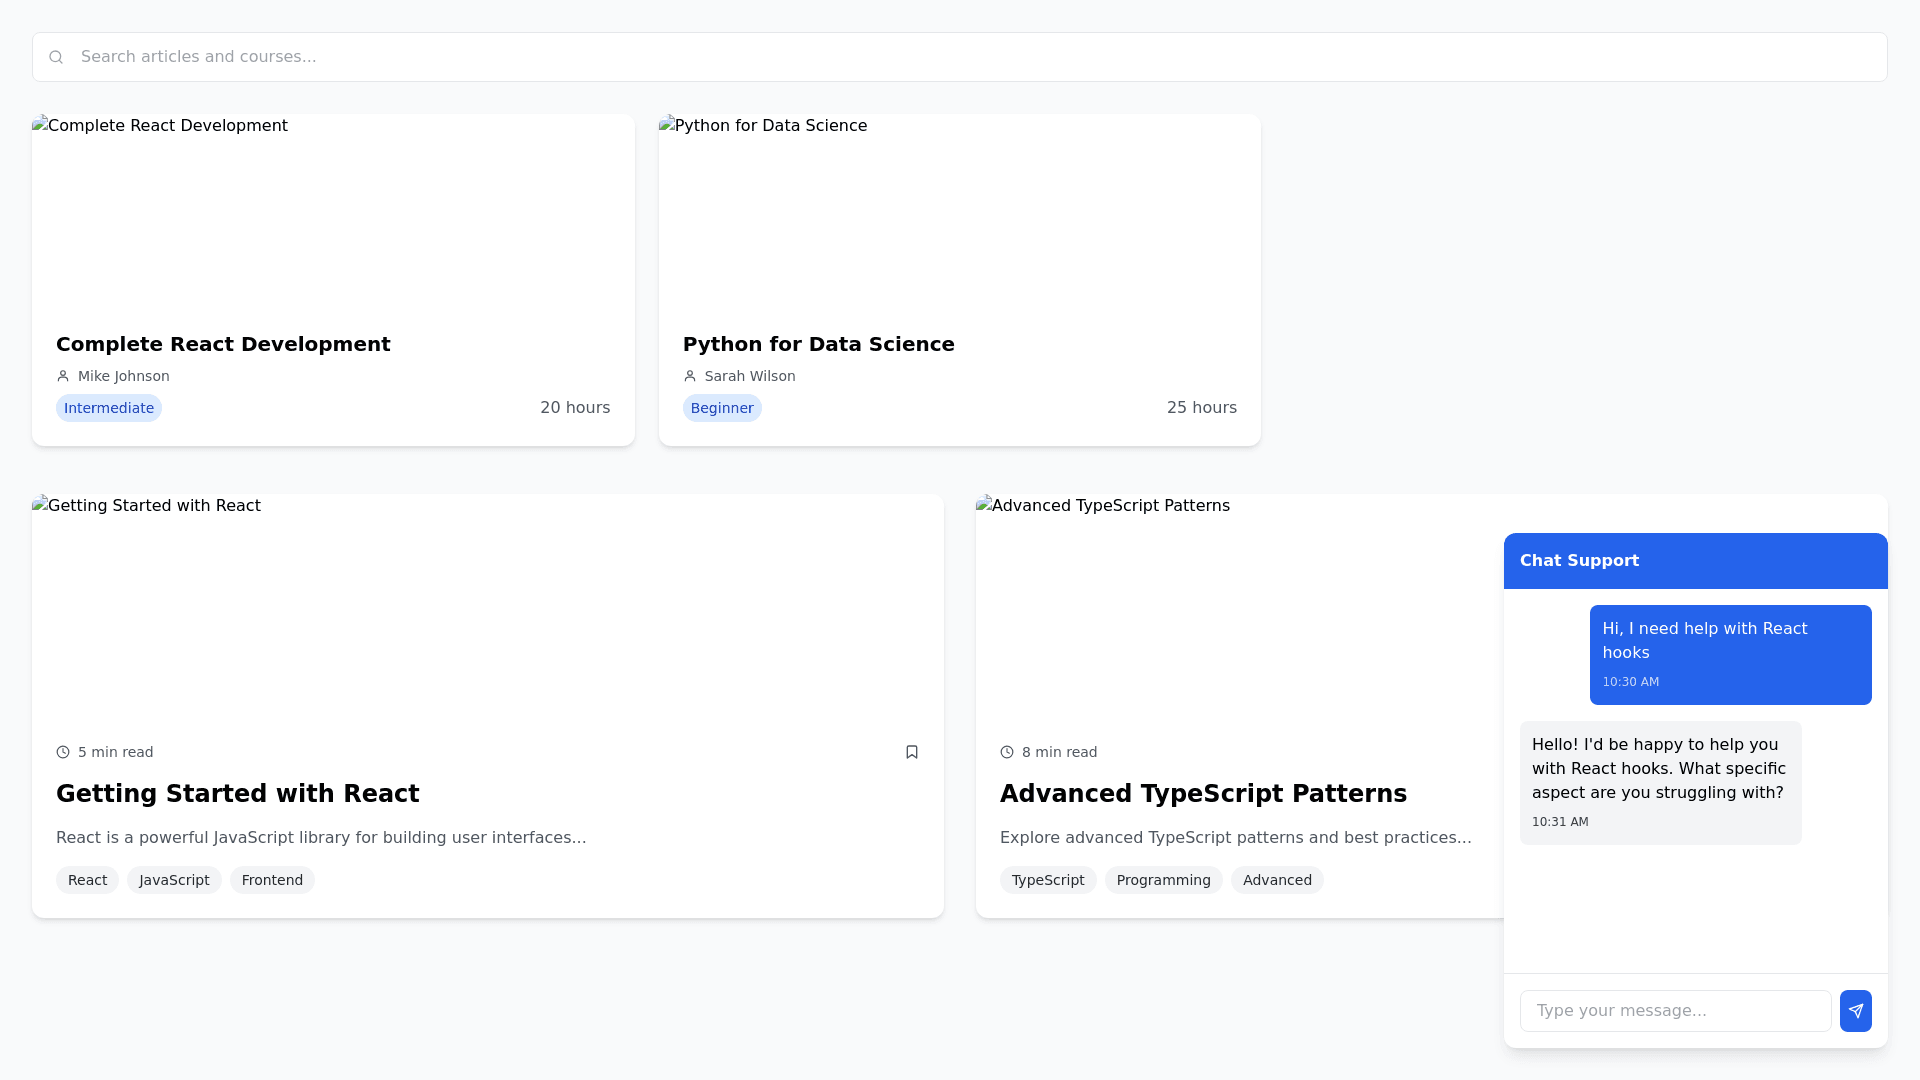This screenshot has height=1080, width=1920.
Task: Filter by the TypeScript tag
Action: pyautogui.click(x=1047, y=880)
